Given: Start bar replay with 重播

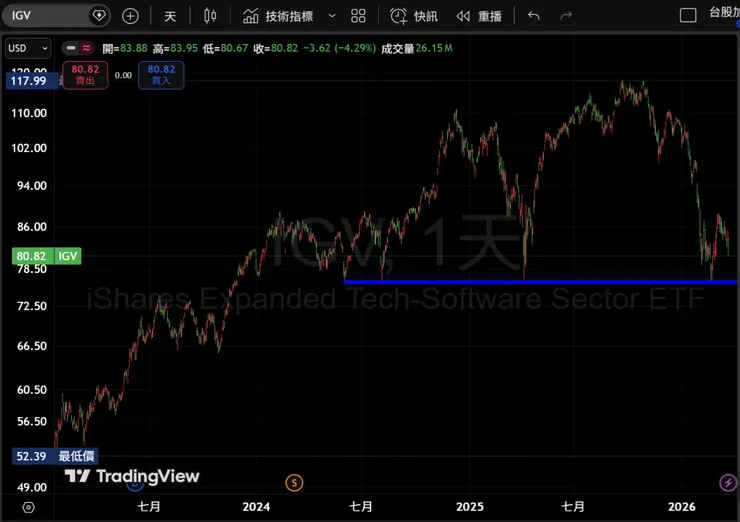Looking at the screenshot, I should (479, 16).
